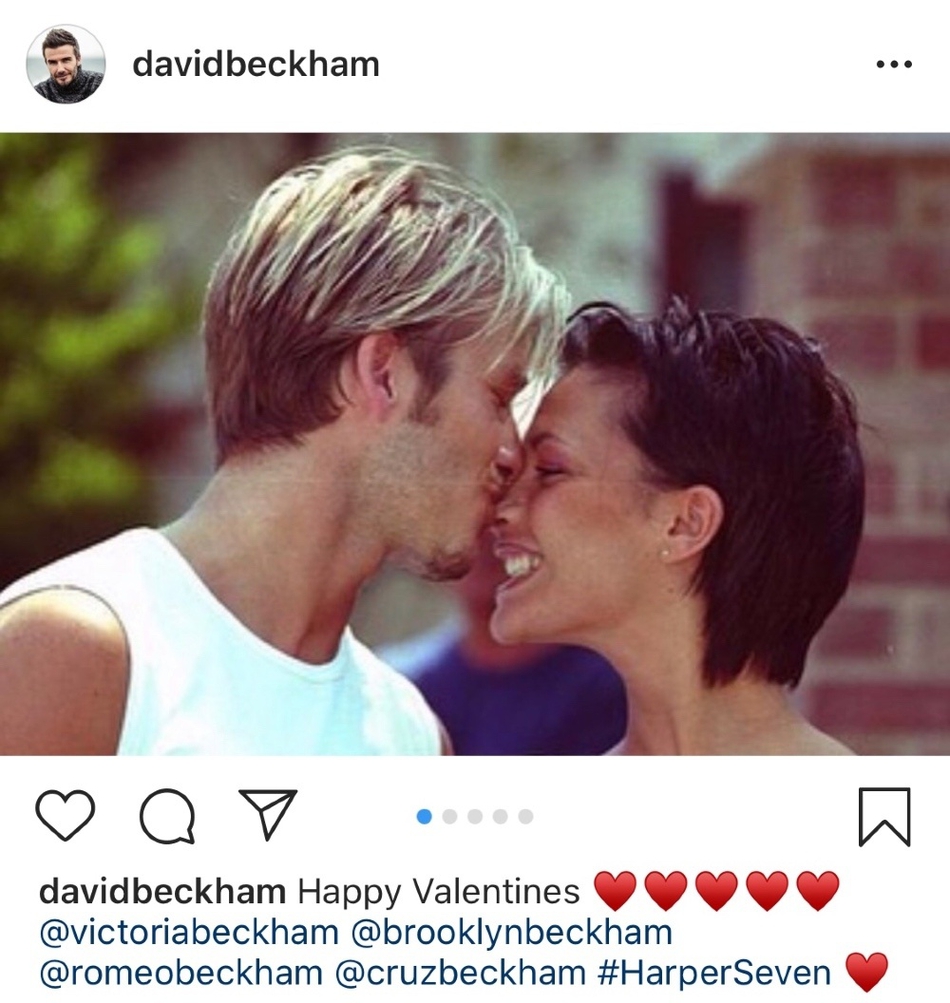Open comments with the speech bubble icon
The image size is (950, 1003).
[x=167, y=816]
